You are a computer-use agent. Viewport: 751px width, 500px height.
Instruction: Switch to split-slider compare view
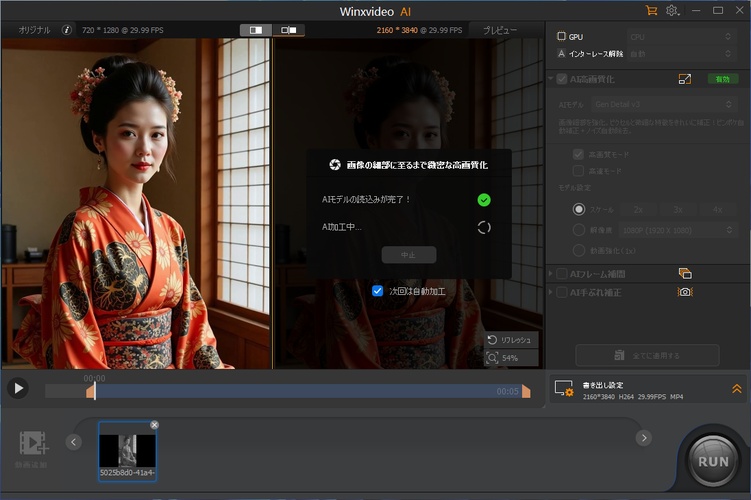256,30
